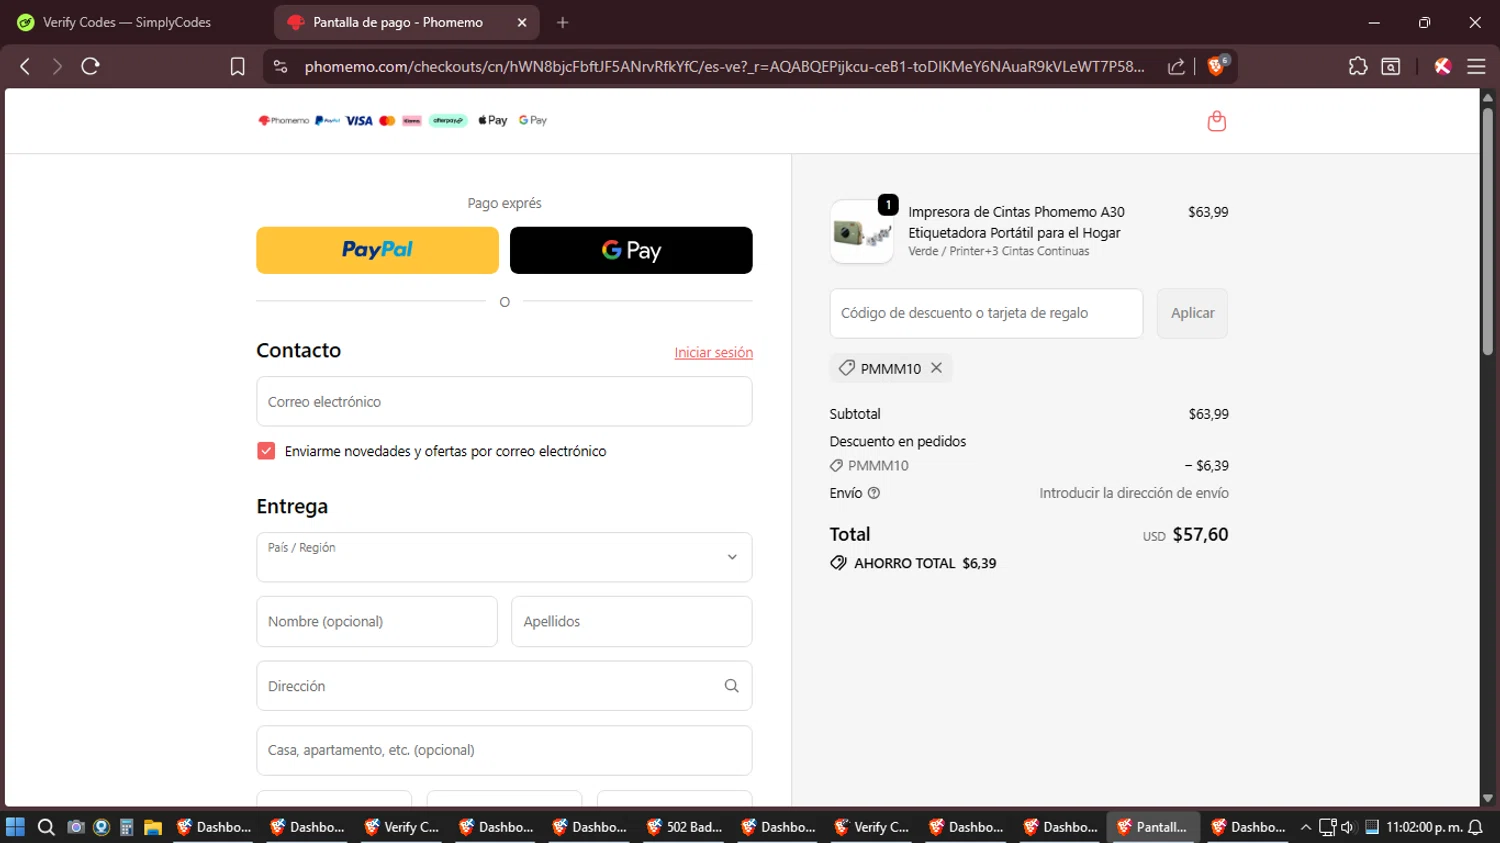
Task: Toggle email news and offers checkbox
Action: click(x=266, y=451)
